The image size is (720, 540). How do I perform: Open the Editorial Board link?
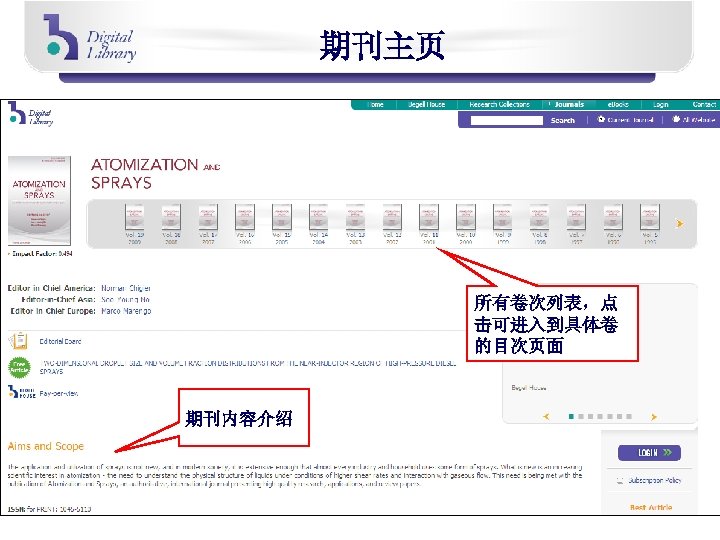pos(60,342)
